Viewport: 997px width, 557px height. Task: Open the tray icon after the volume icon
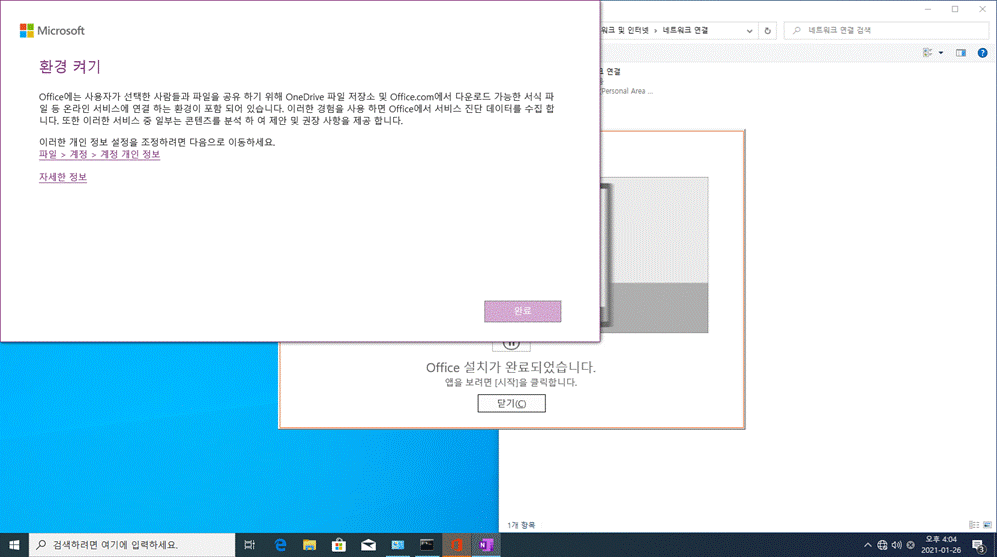[x=911, y=545]
